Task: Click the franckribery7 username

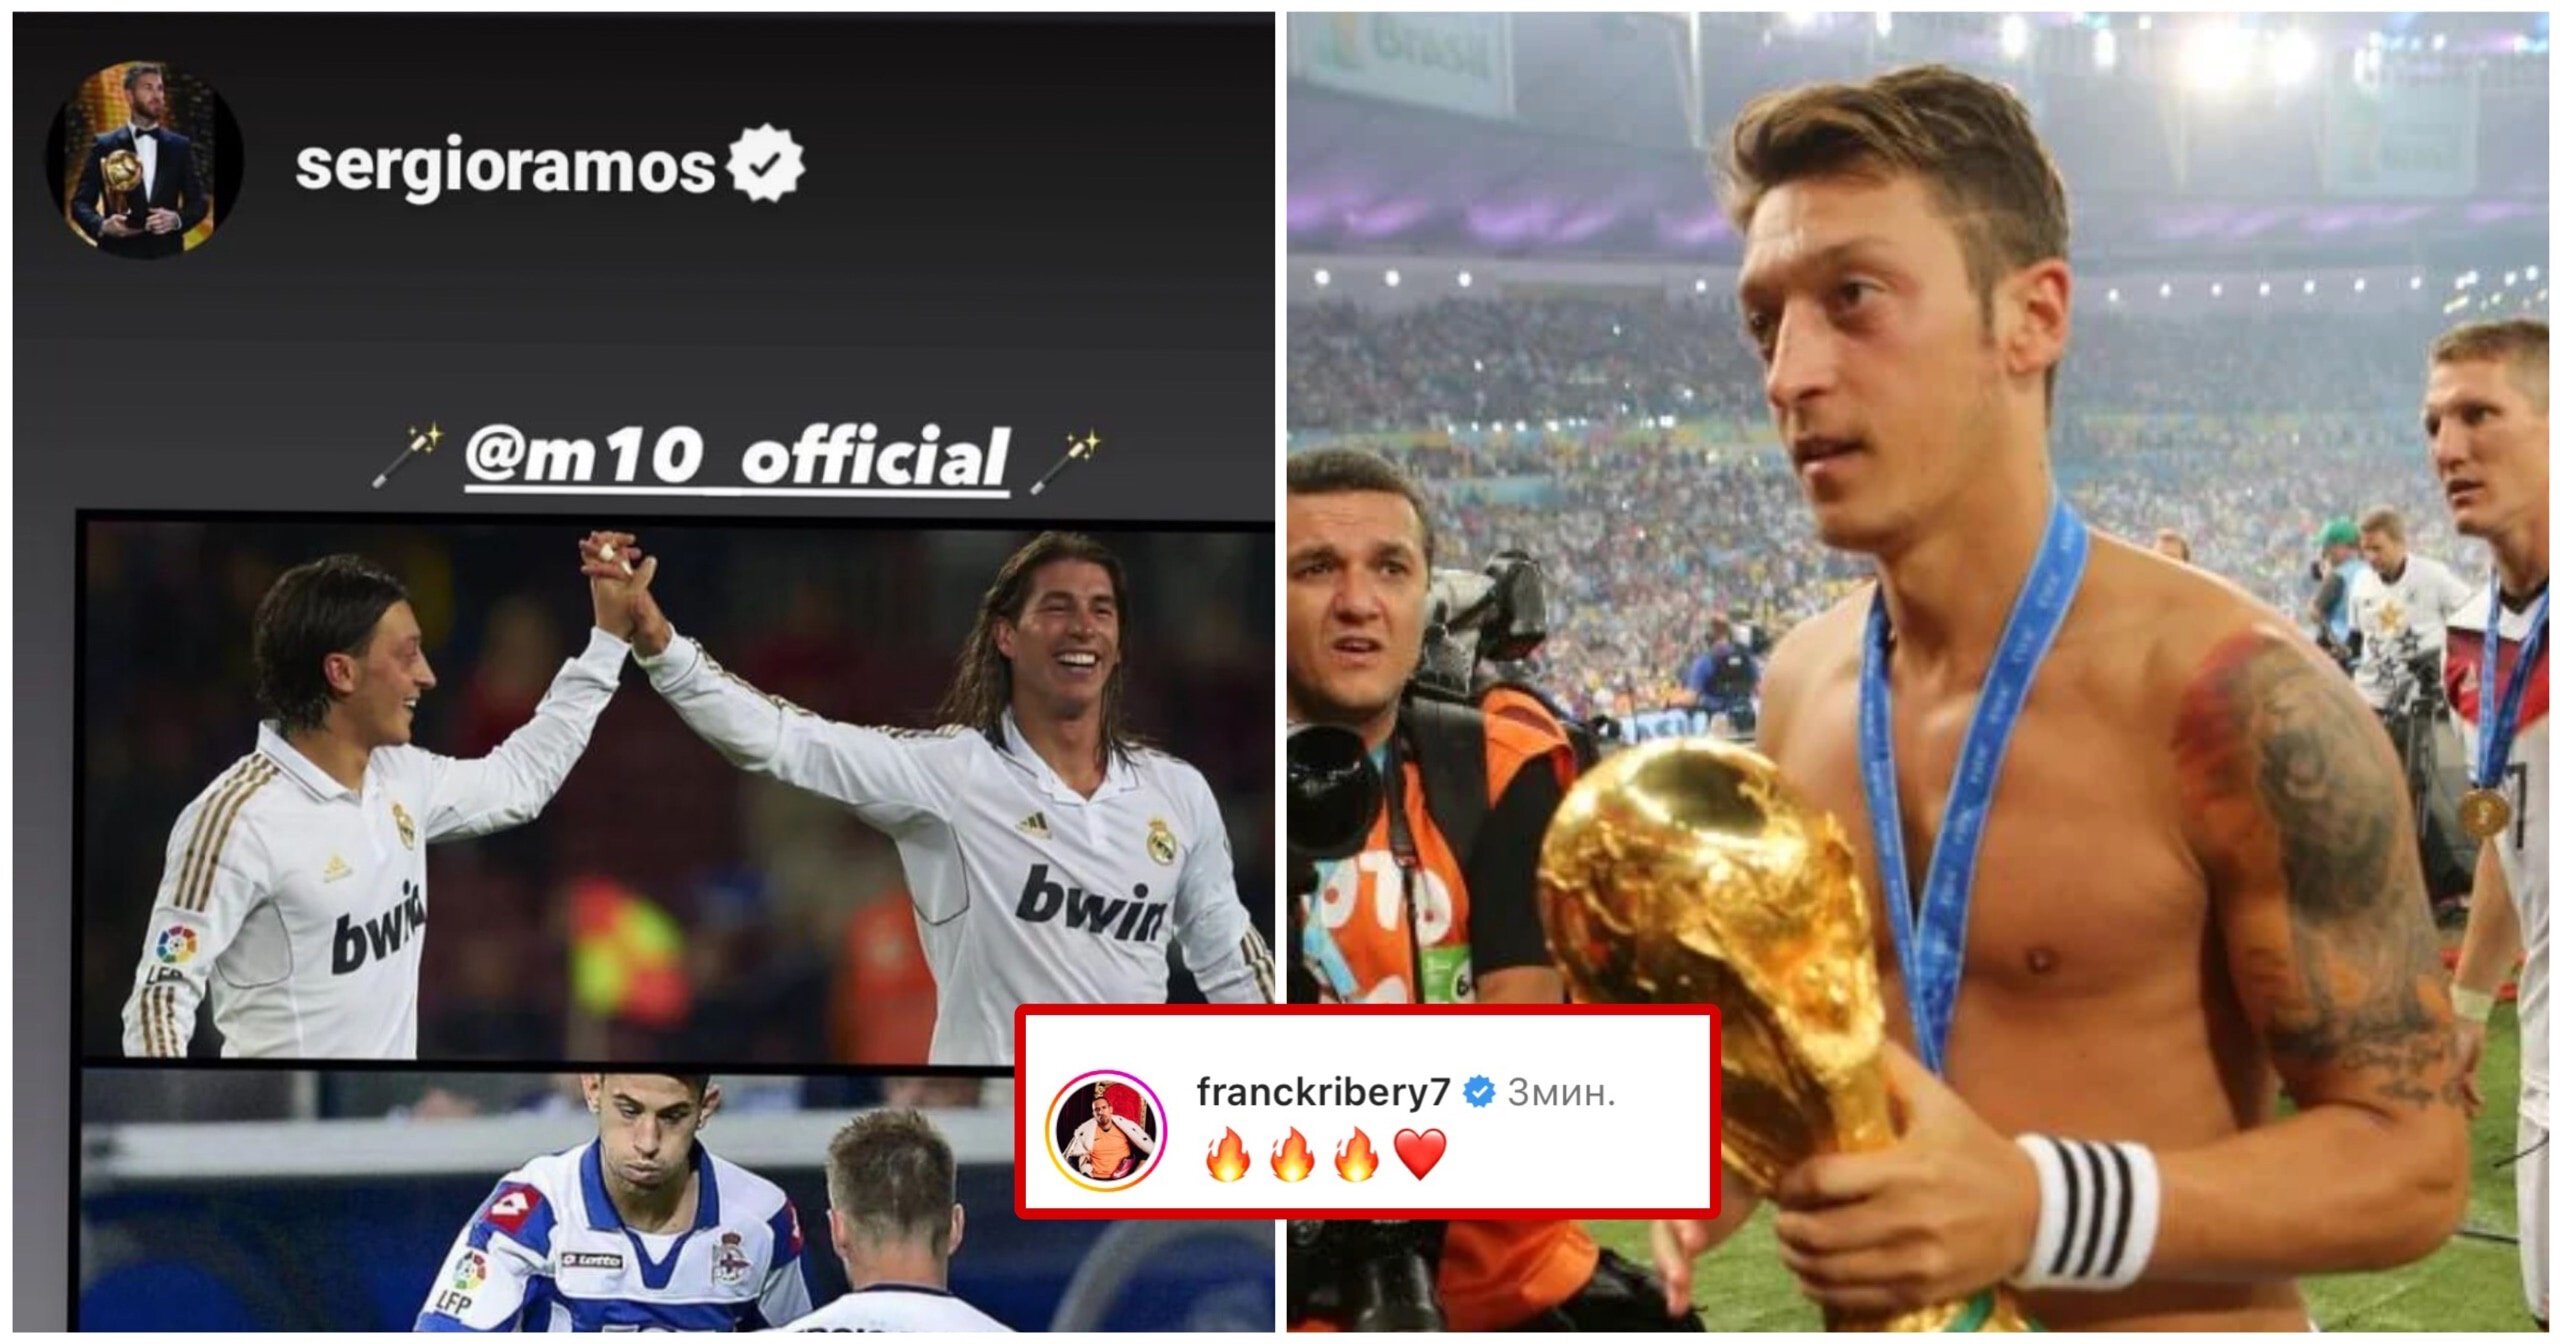Action: pos(1323,1091)
